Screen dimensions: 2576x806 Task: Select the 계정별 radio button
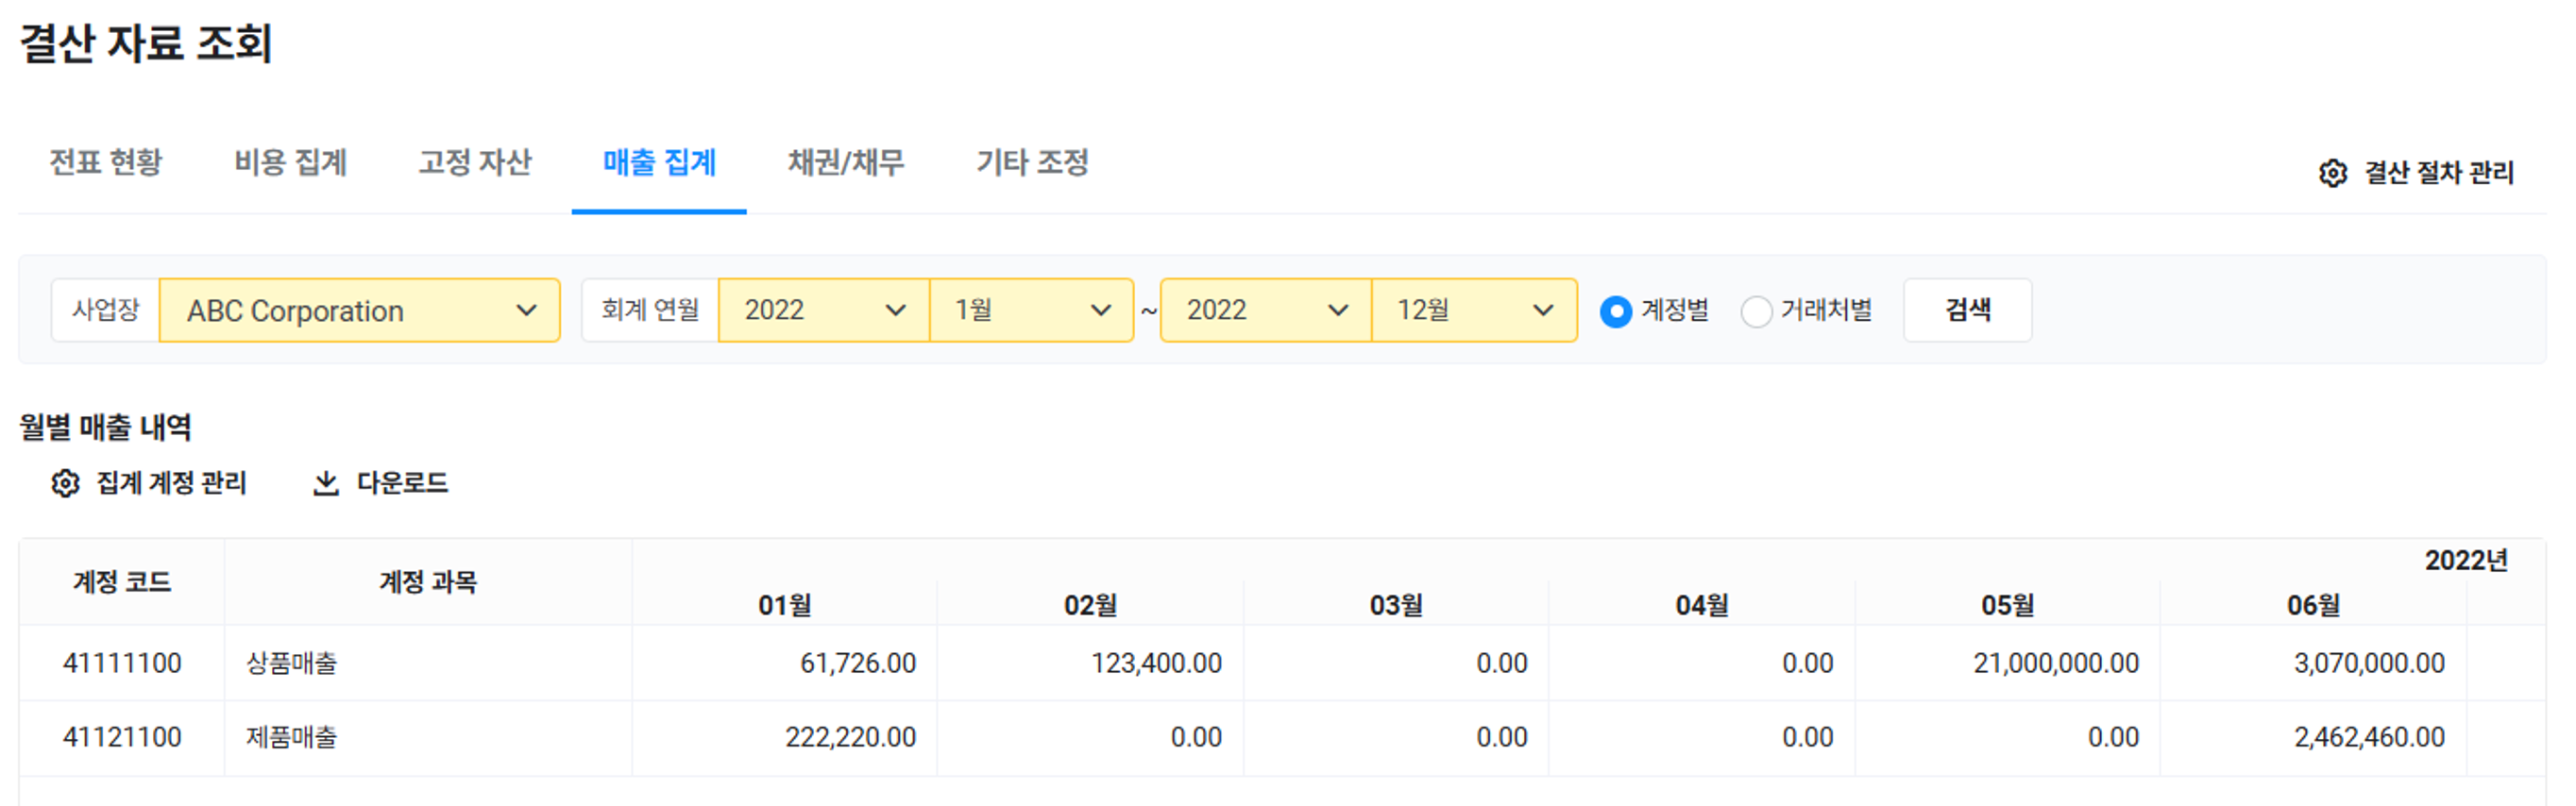[1615, 311]
